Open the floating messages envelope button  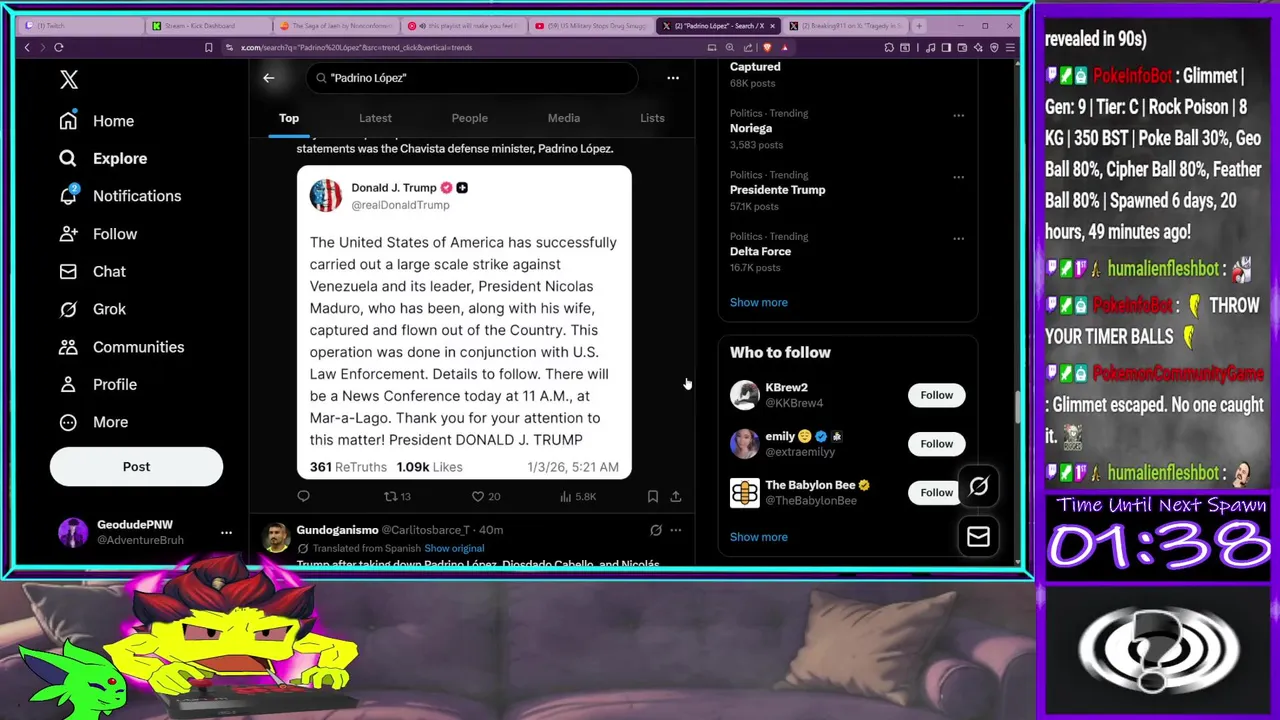(x=978, y=537)
